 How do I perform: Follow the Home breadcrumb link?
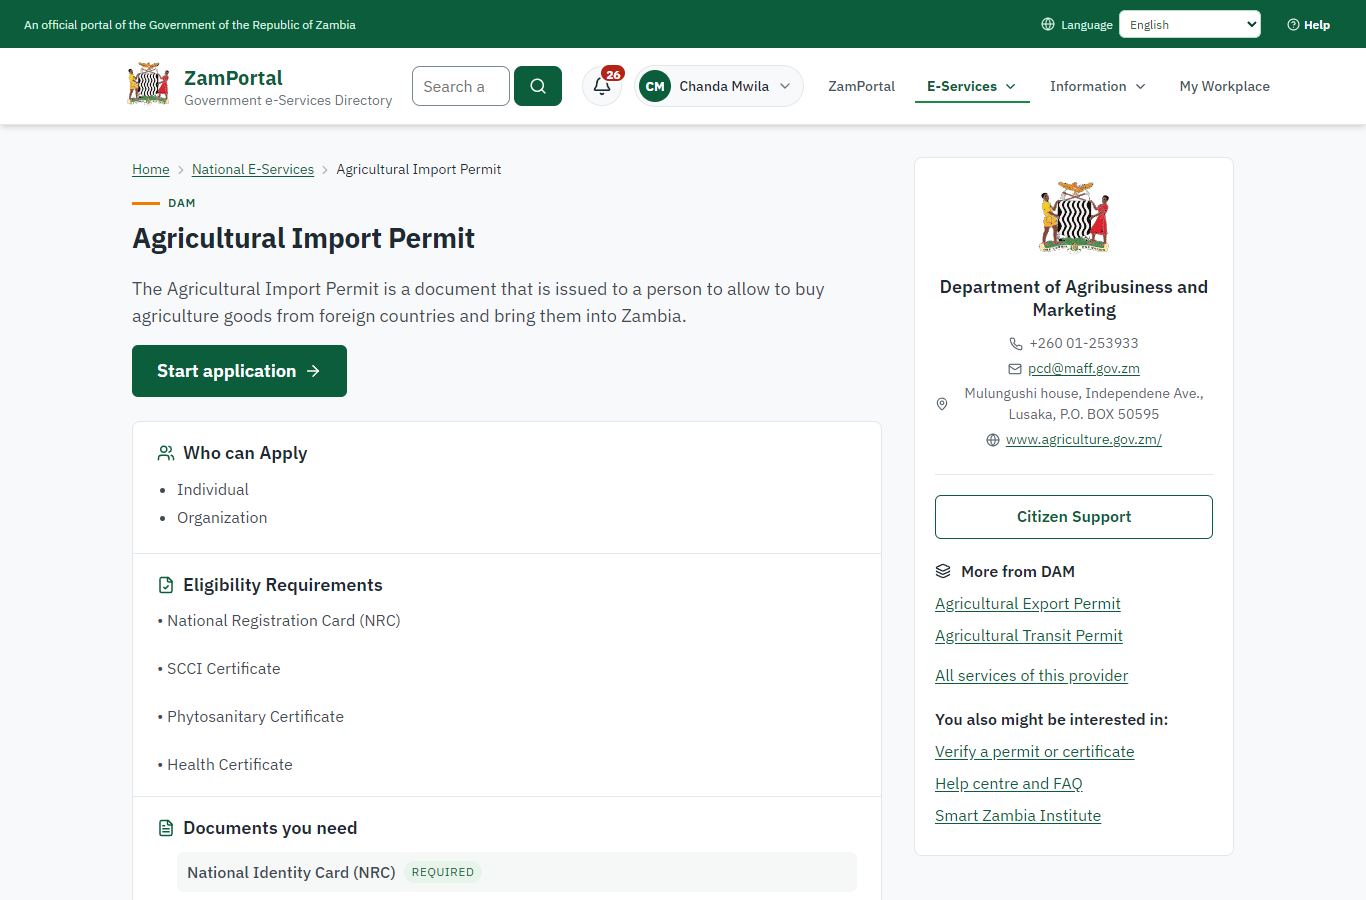pyautogui.click(x=151, y=169)
